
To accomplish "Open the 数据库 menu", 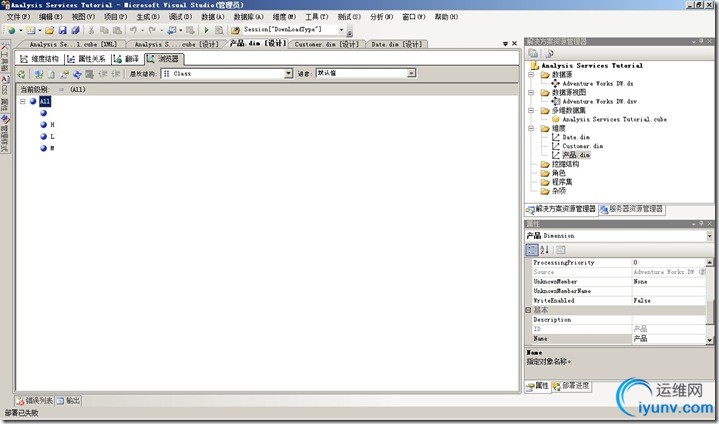I will (x=249, y=17).
